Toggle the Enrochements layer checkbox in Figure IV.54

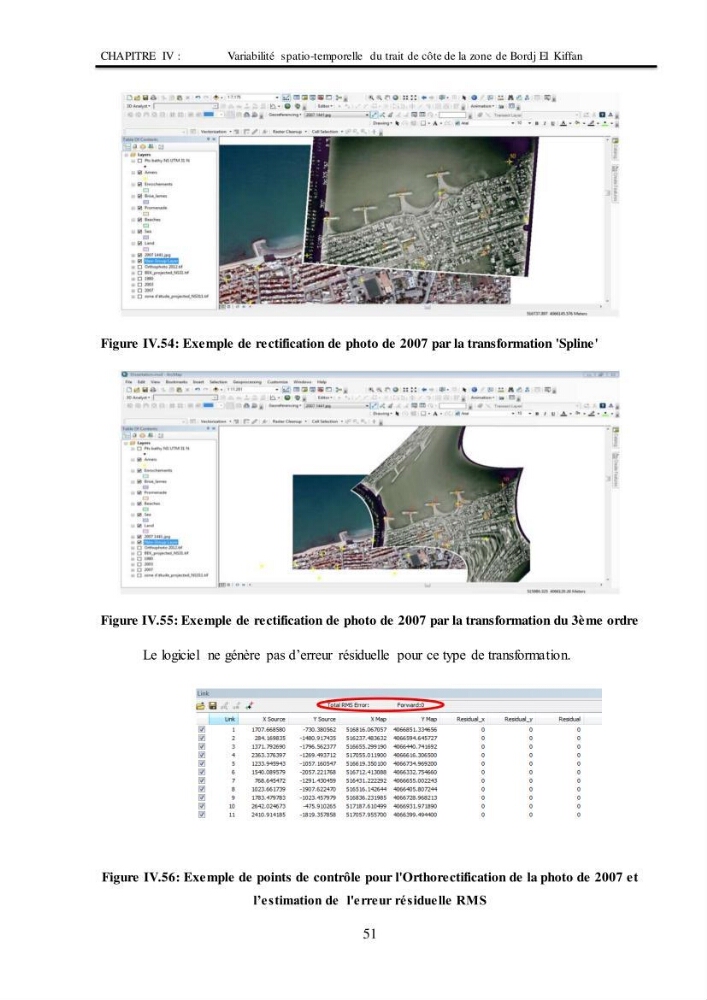140,184
